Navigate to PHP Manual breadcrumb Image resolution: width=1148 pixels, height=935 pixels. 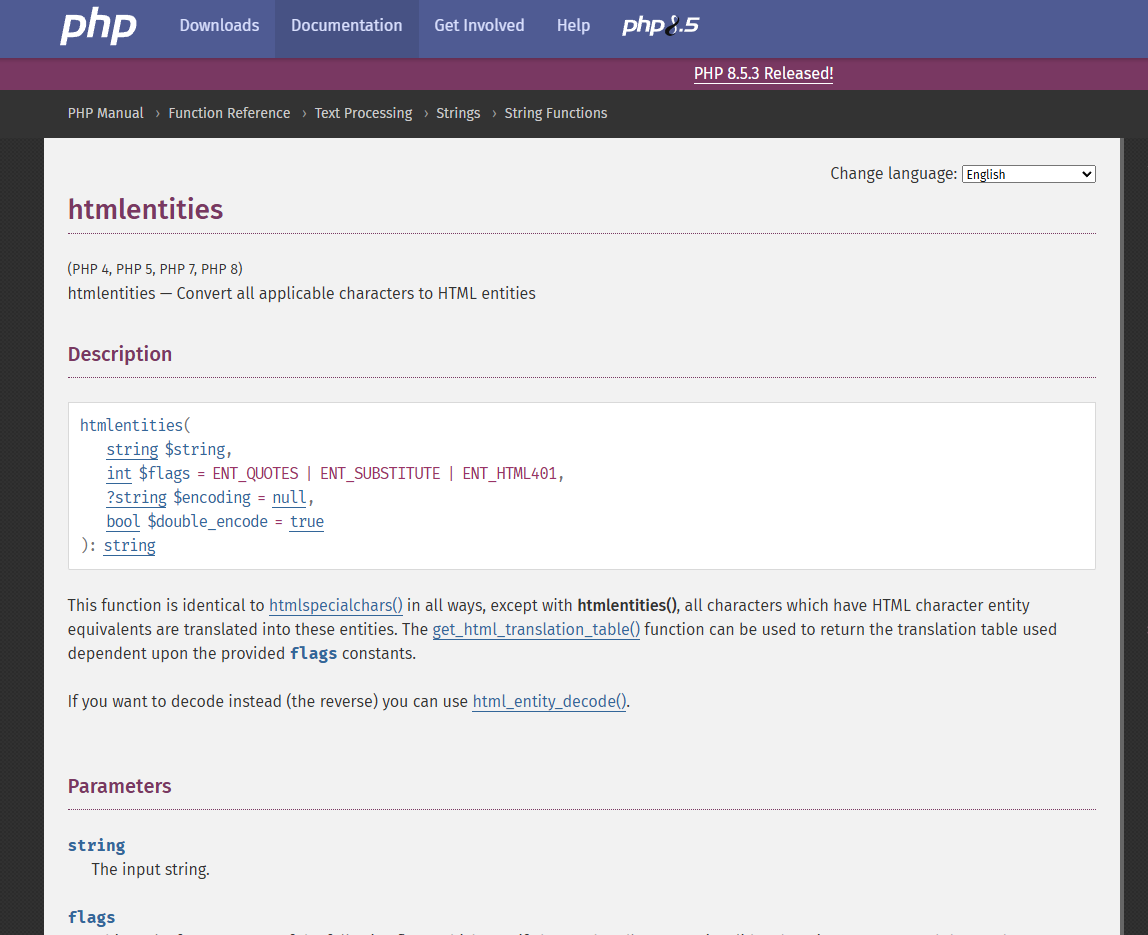pyautogui.click(x=106, y=113)
